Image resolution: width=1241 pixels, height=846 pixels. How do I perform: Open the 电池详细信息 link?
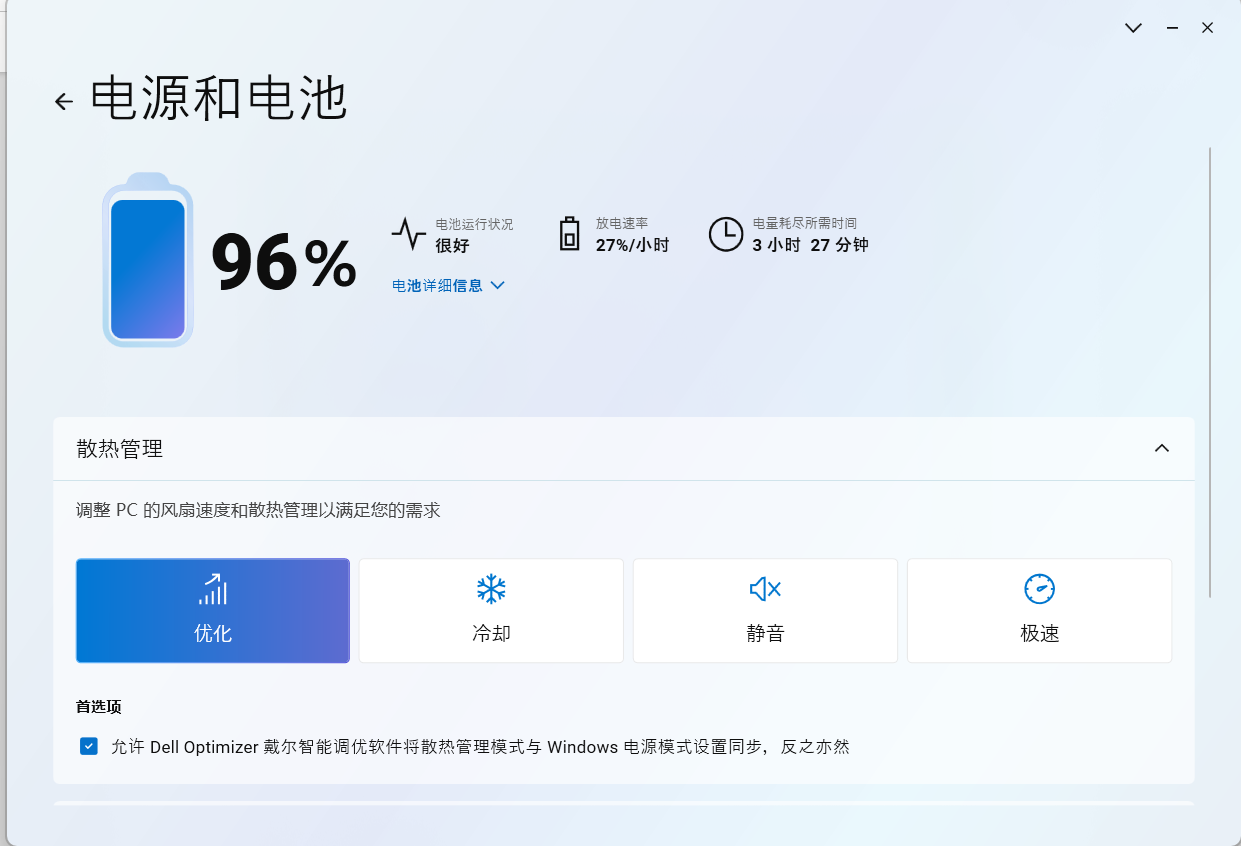[437, 285]
